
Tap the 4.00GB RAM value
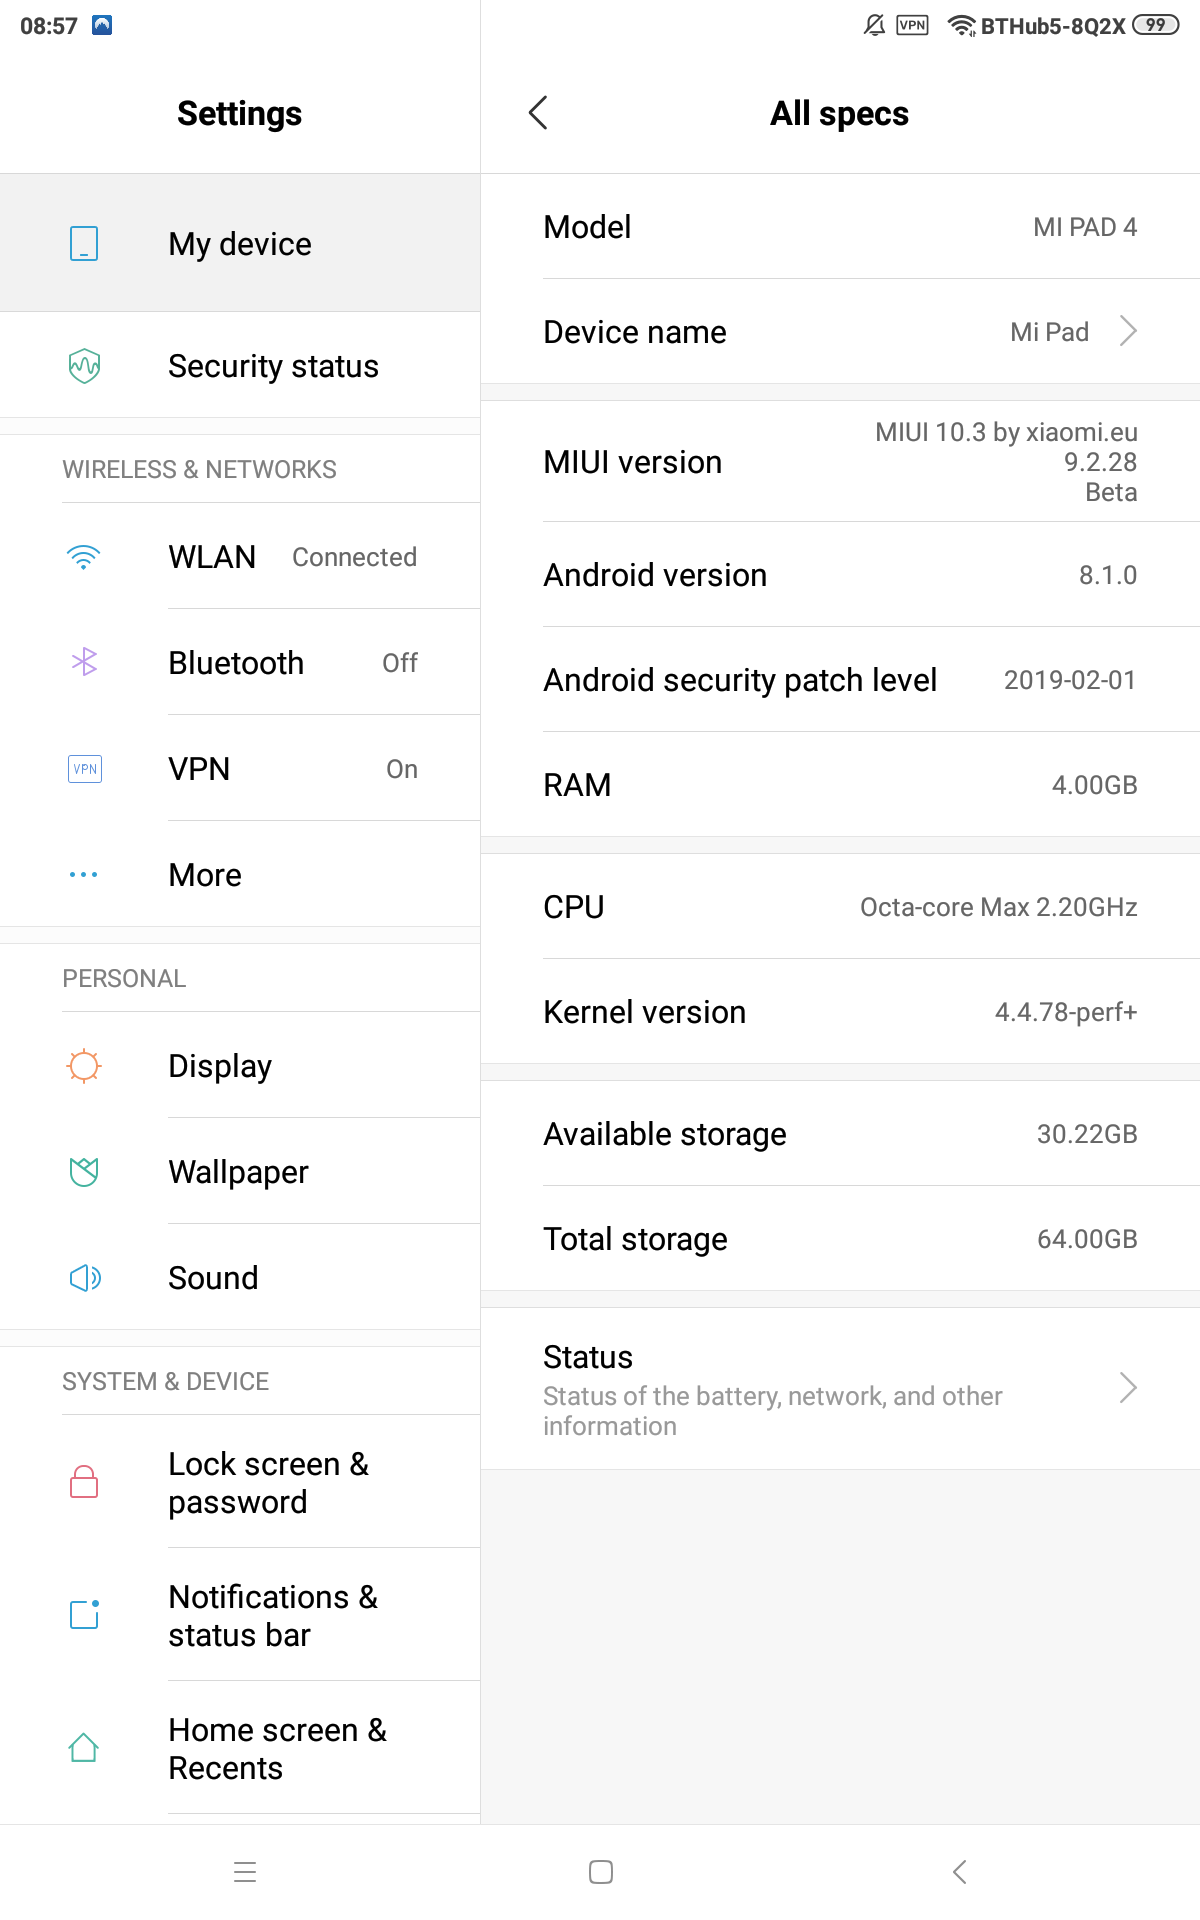[1094, 785]
